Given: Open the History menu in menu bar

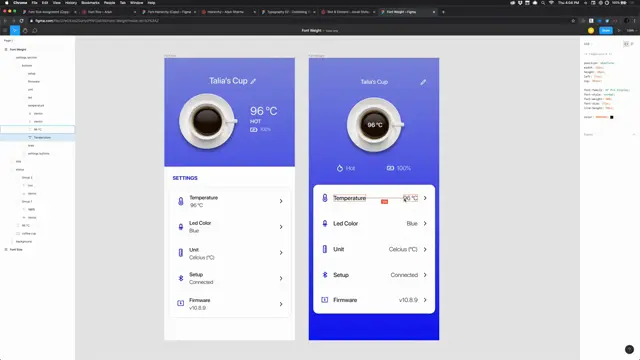Looking at the screenshot, I should (71, 2).
